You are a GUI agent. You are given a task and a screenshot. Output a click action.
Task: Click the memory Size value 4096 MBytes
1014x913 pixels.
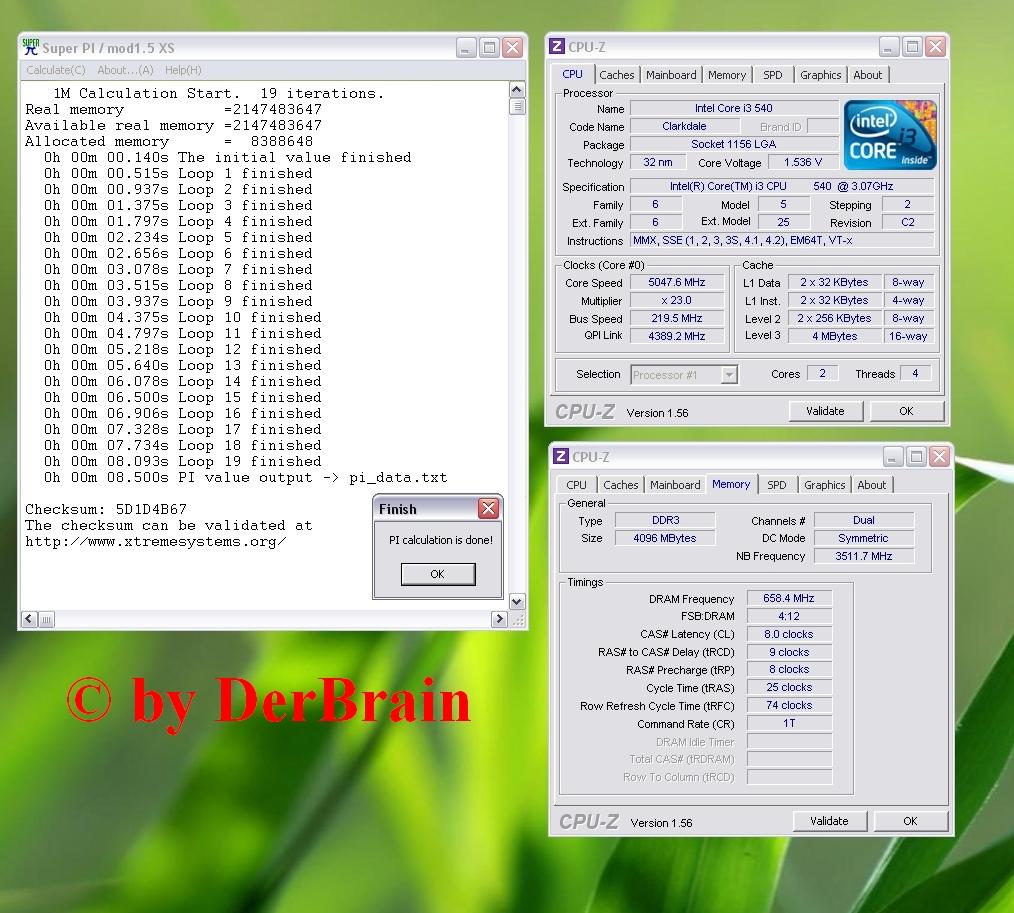pos(665,538)
